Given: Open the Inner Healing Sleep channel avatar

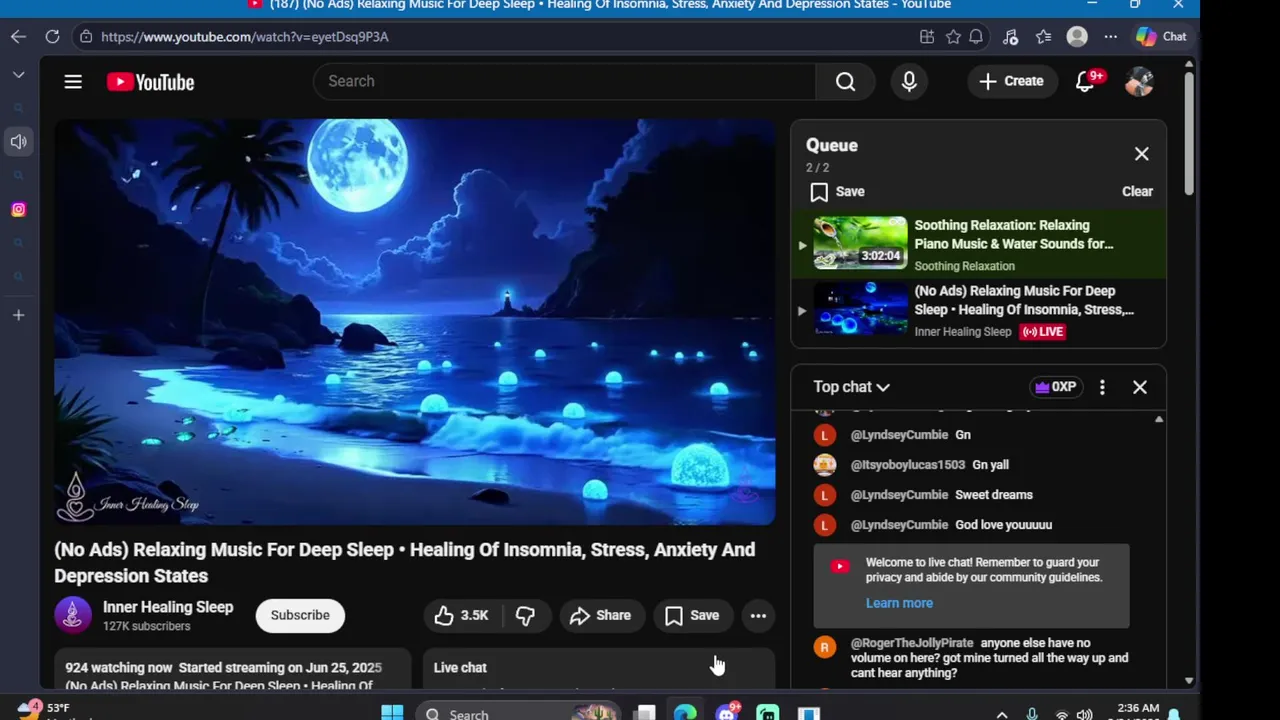Looking at the screenshot, I should (x=72, y=615).
